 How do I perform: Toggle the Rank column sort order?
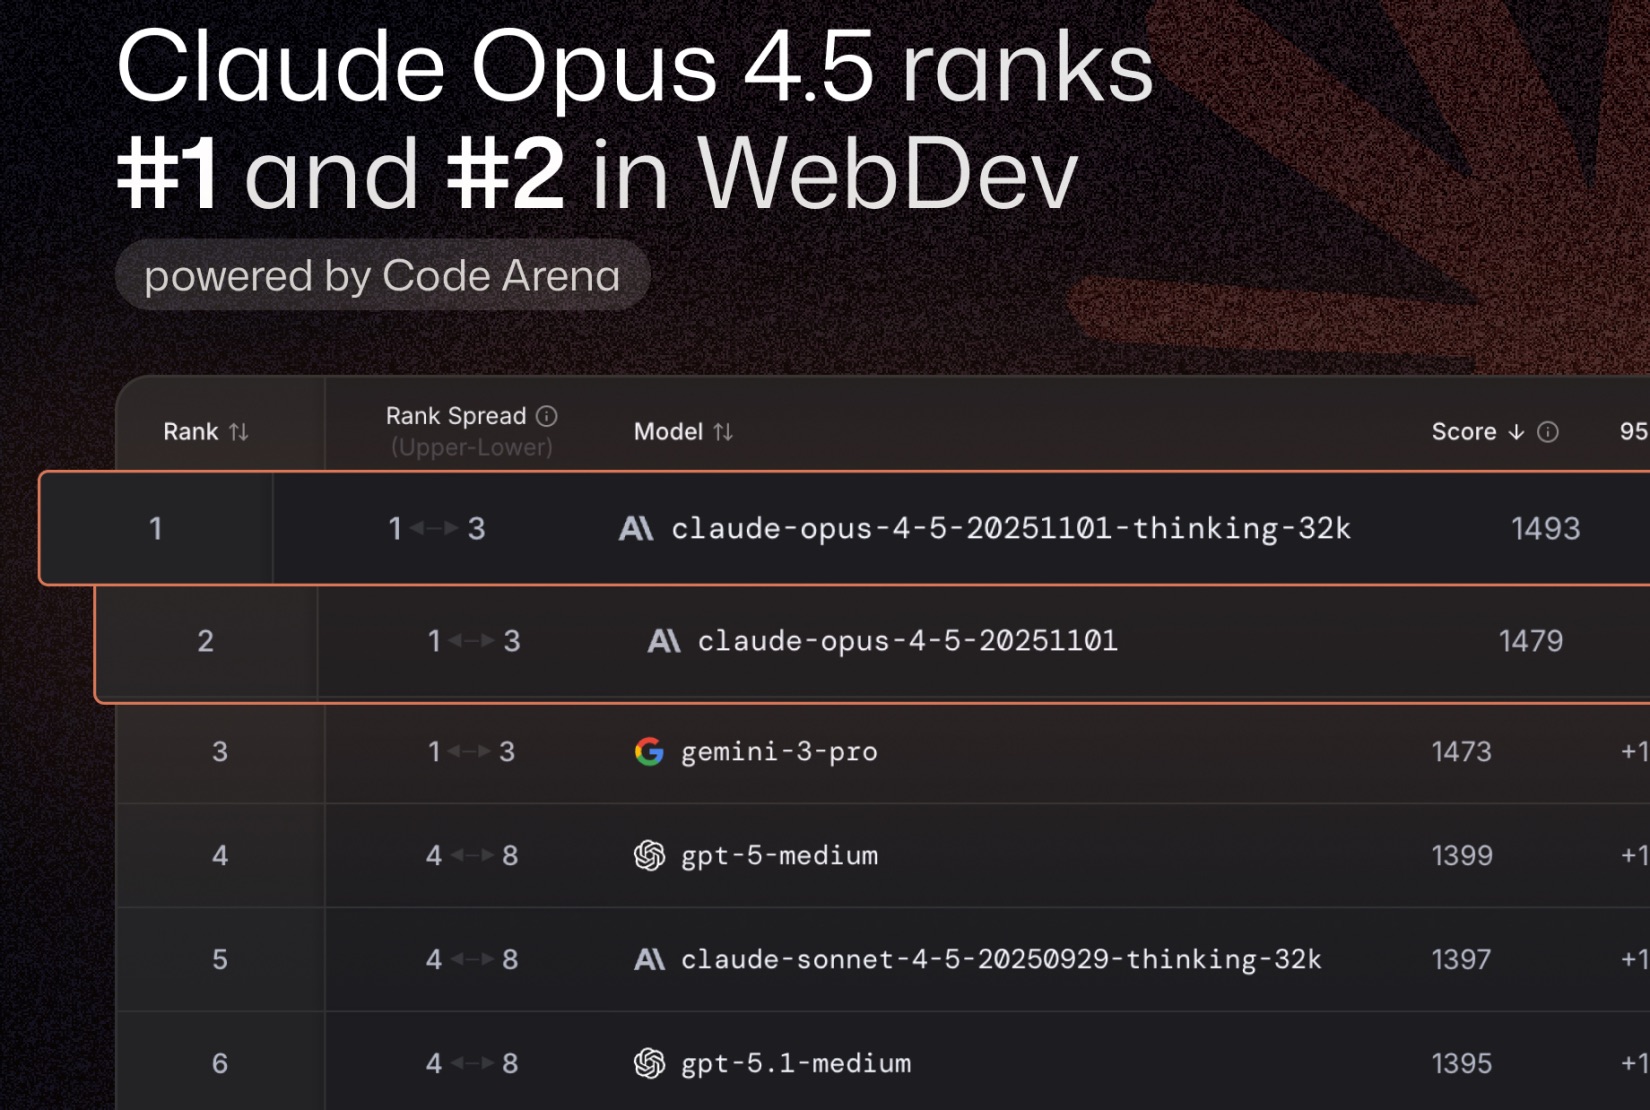click(x=237, y=432)
